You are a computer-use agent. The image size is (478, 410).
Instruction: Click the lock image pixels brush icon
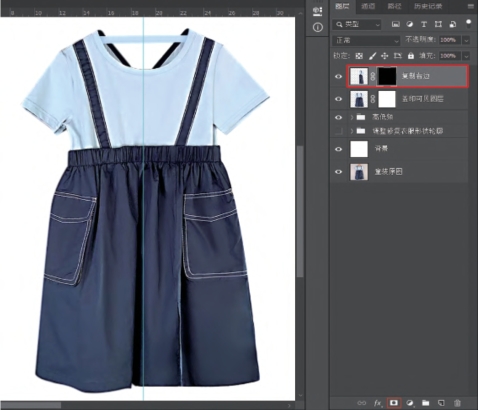point(372,56)
